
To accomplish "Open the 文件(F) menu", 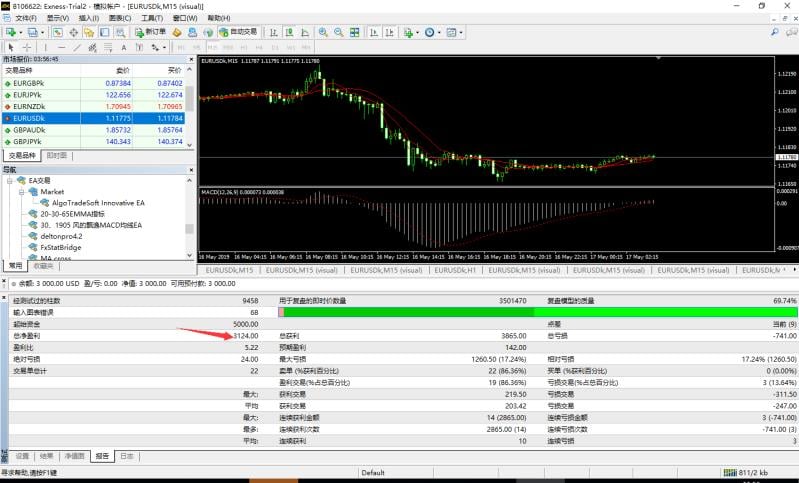I will click(25, 18).
